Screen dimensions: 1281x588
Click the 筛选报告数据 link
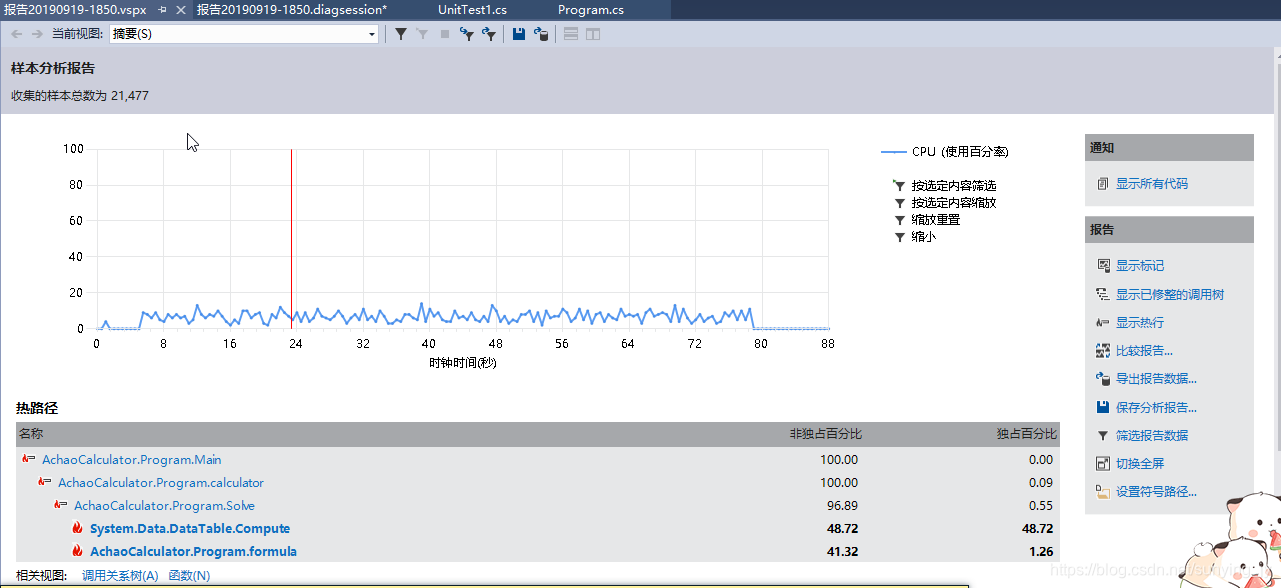[1152, 436]
